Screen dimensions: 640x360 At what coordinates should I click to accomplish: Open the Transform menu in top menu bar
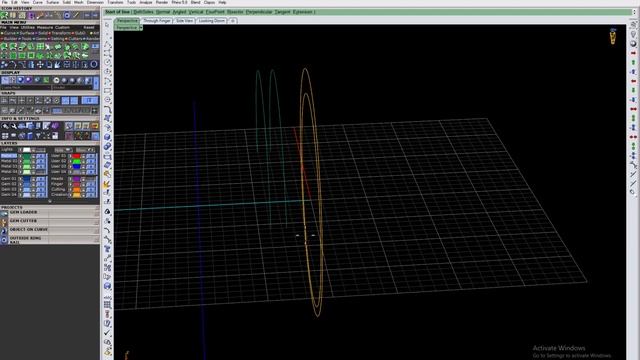point(115,2)
